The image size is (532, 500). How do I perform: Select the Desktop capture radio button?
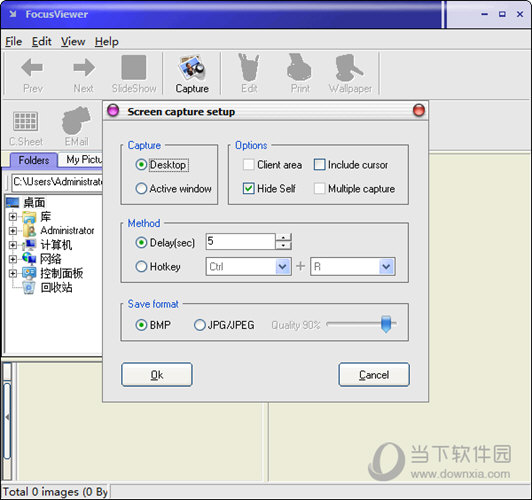pos(141,165)
